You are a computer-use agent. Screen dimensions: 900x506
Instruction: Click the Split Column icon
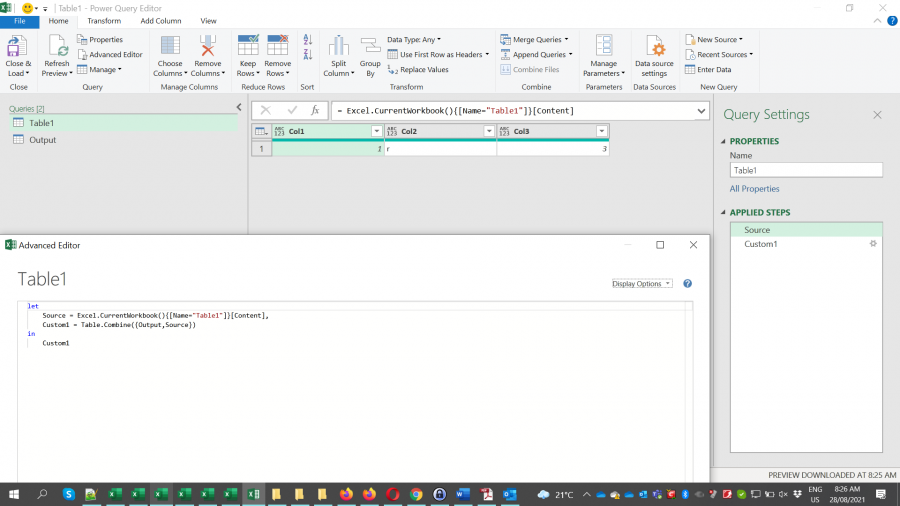click(339, 45)
